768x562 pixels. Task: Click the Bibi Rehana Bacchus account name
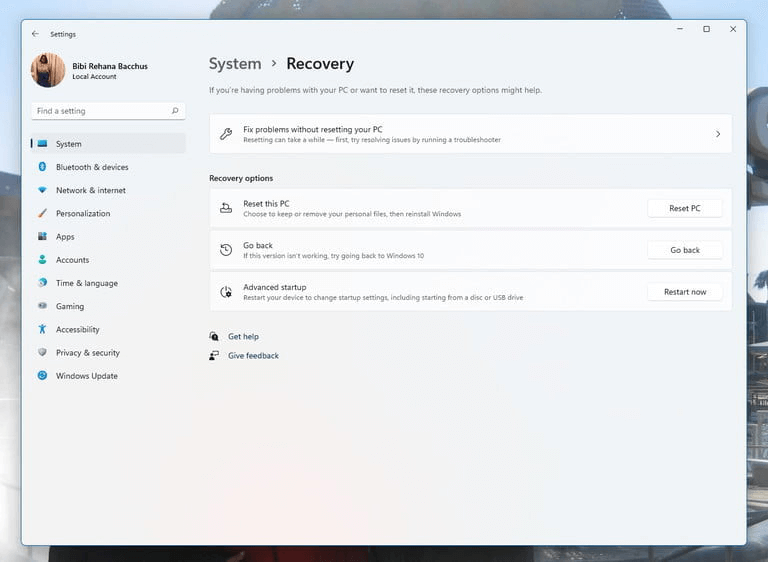(x=110, y=66)
